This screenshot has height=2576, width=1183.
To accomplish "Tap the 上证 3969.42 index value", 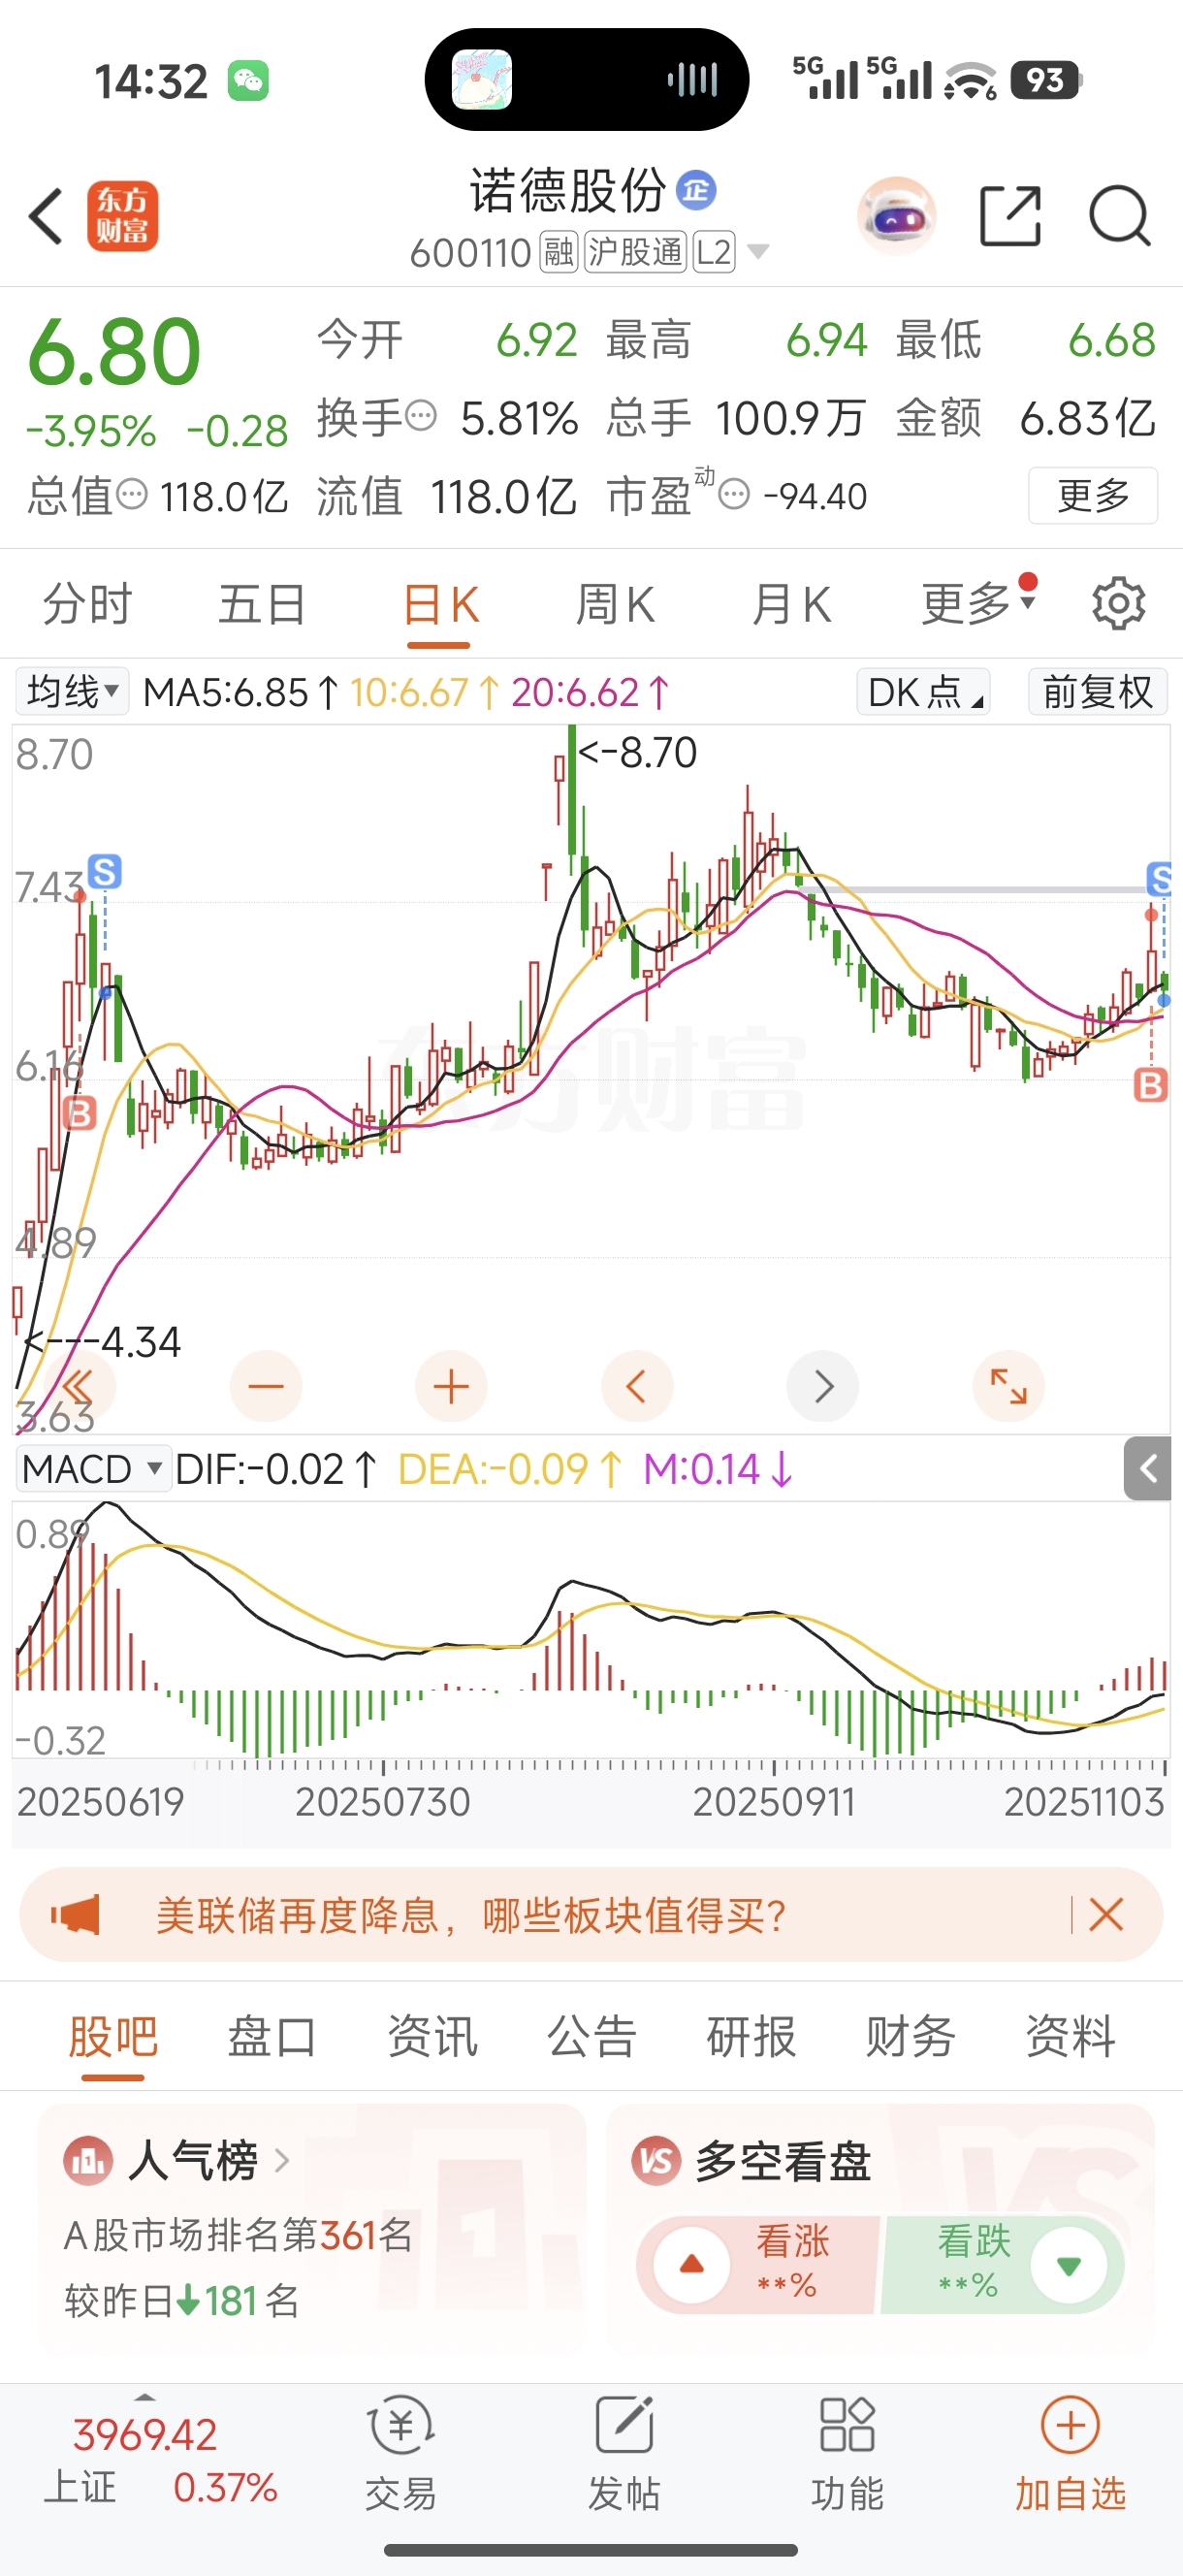I will 145,2435.
